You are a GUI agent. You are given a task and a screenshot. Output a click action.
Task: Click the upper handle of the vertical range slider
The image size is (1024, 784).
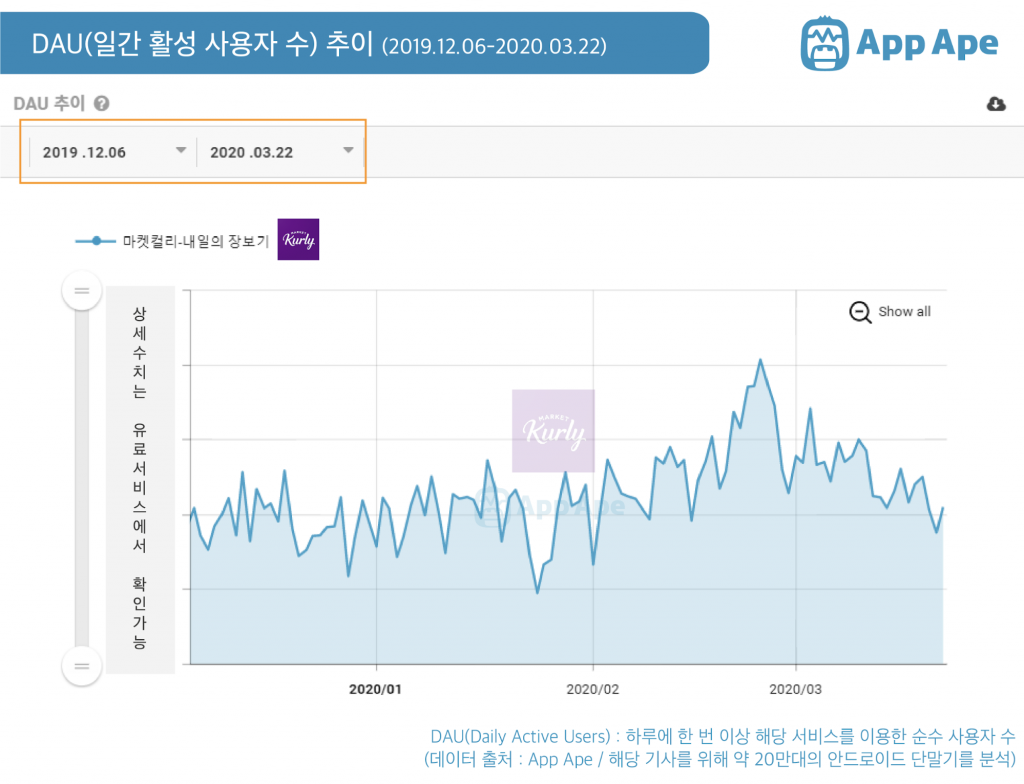click(81, 290)
